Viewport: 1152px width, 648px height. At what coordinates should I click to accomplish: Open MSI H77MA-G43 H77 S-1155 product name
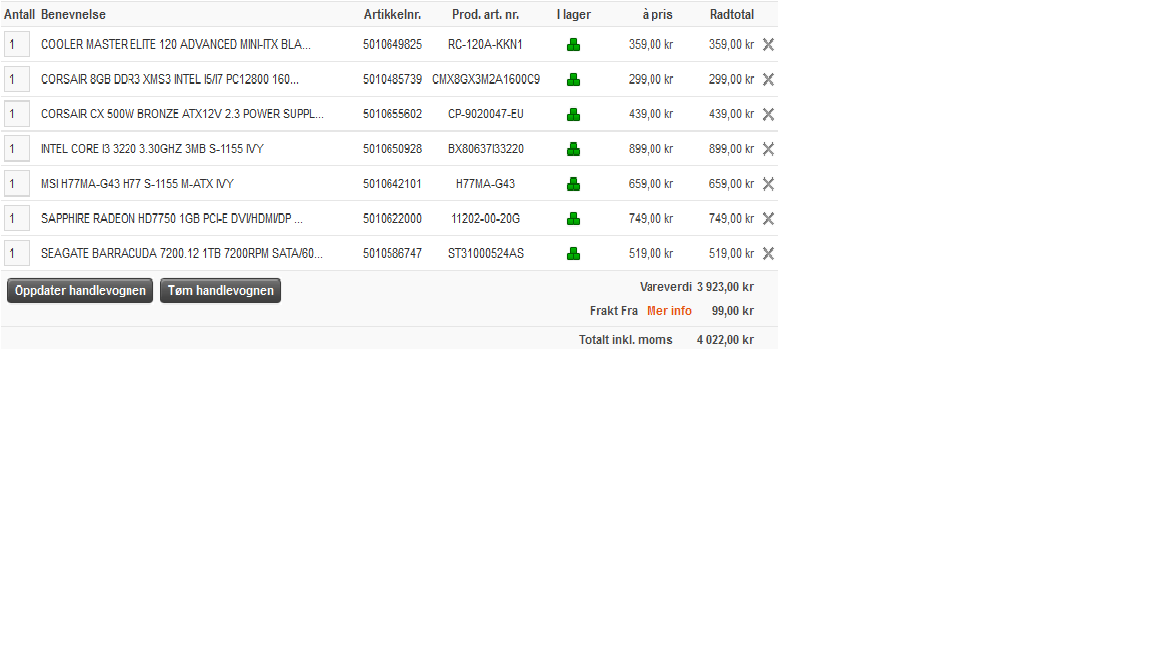pyautogui.click(x=137, y=184)
